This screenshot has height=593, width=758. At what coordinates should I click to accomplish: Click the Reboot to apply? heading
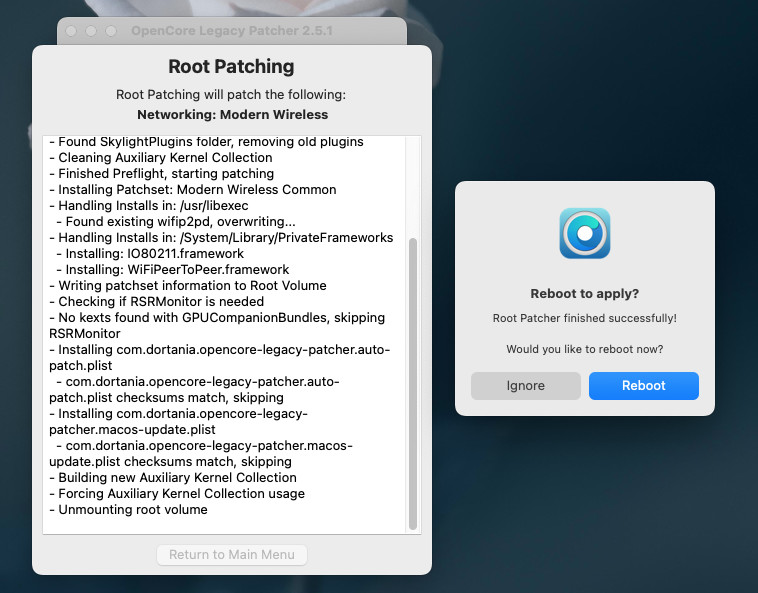click(x=584, y=293)
